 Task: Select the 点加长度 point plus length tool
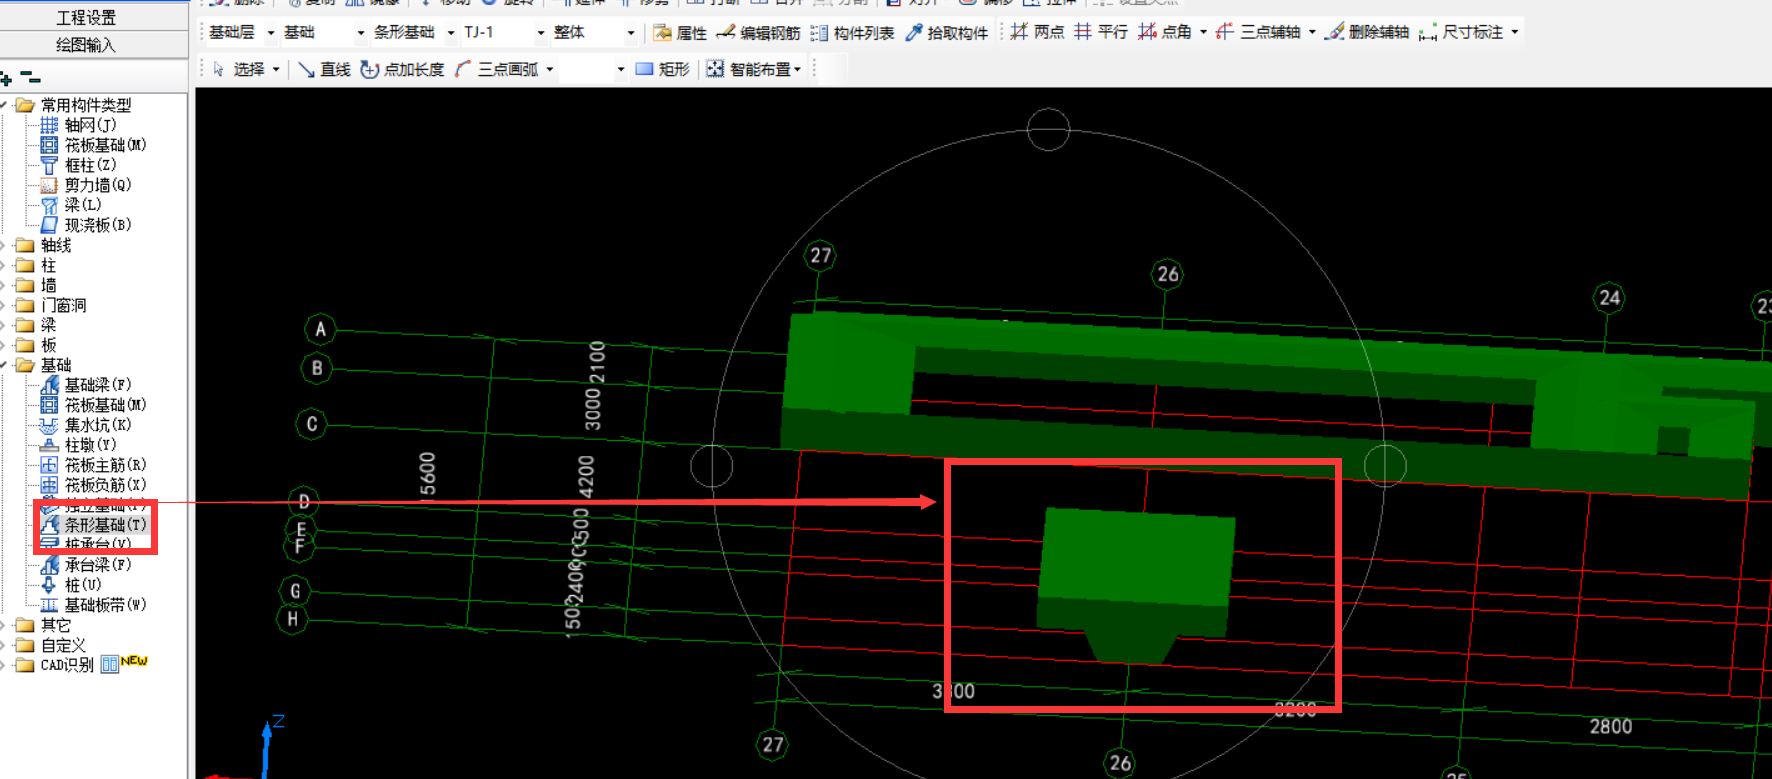pyautogui.click(x=402, y=69)
